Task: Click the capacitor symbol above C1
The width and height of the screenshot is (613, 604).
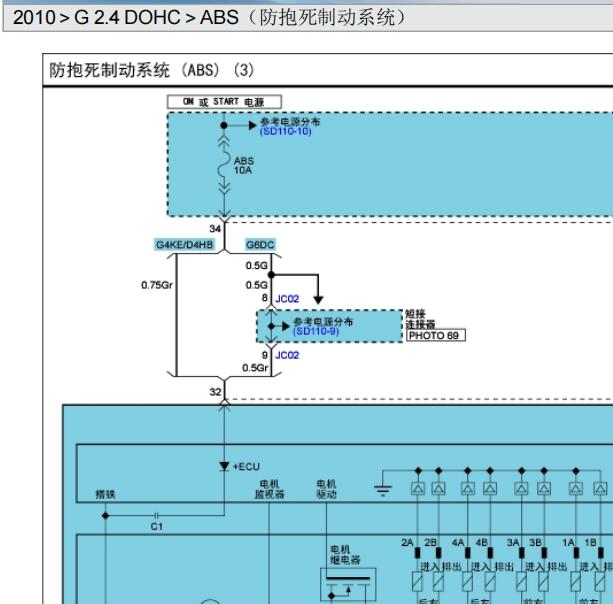Action: (156, 516)
